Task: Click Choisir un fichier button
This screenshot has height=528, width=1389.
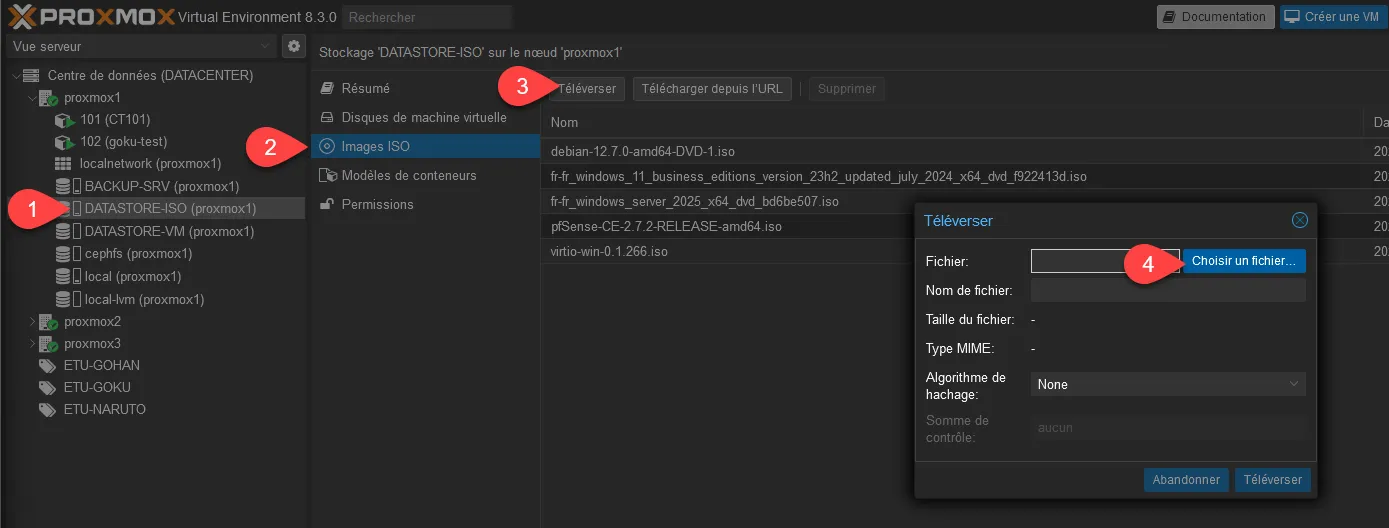Action: coord(1243,261)
